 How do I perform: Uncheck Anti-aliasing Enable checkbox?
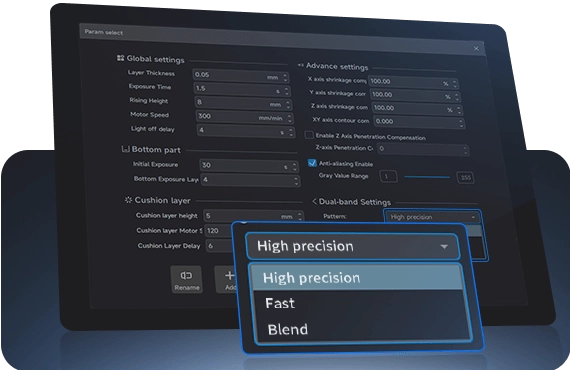[x=312, y=163]
